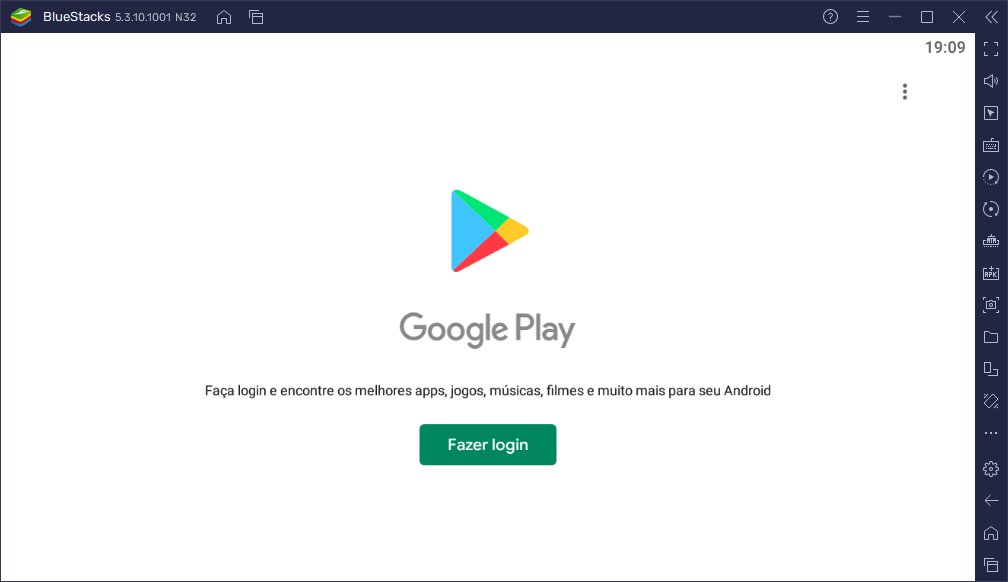Click the green Fazer login button

[487, 445]
